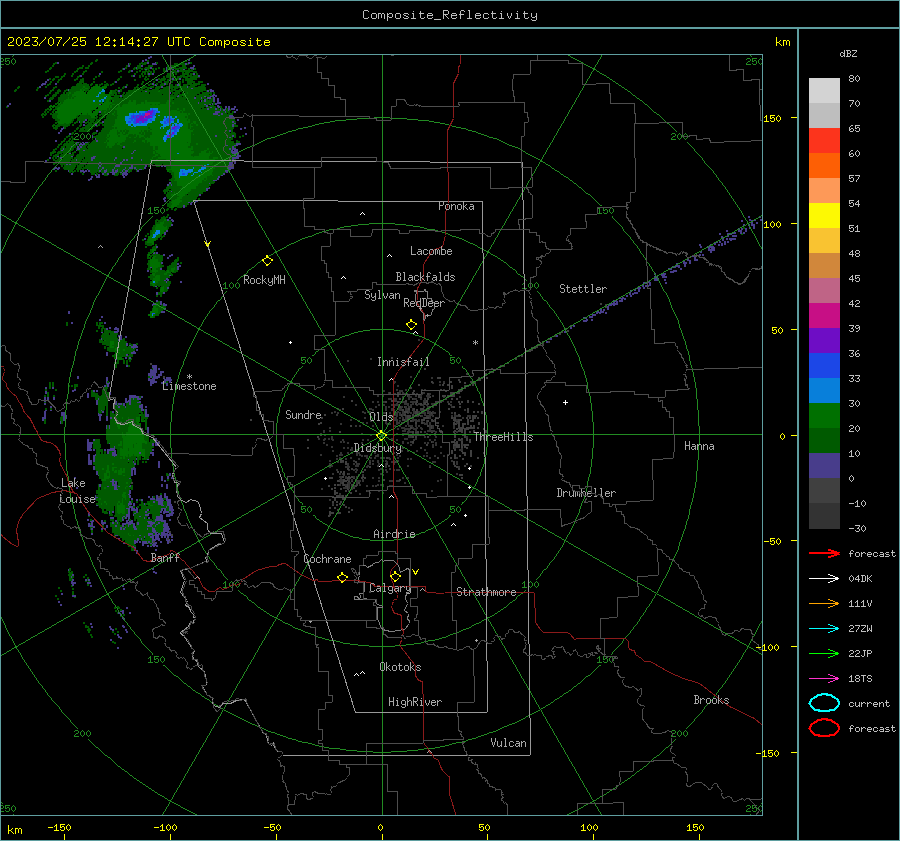This screenshot has height=841, width=900.
Task: Click the Vulcan city label
Action: [509, 743]
